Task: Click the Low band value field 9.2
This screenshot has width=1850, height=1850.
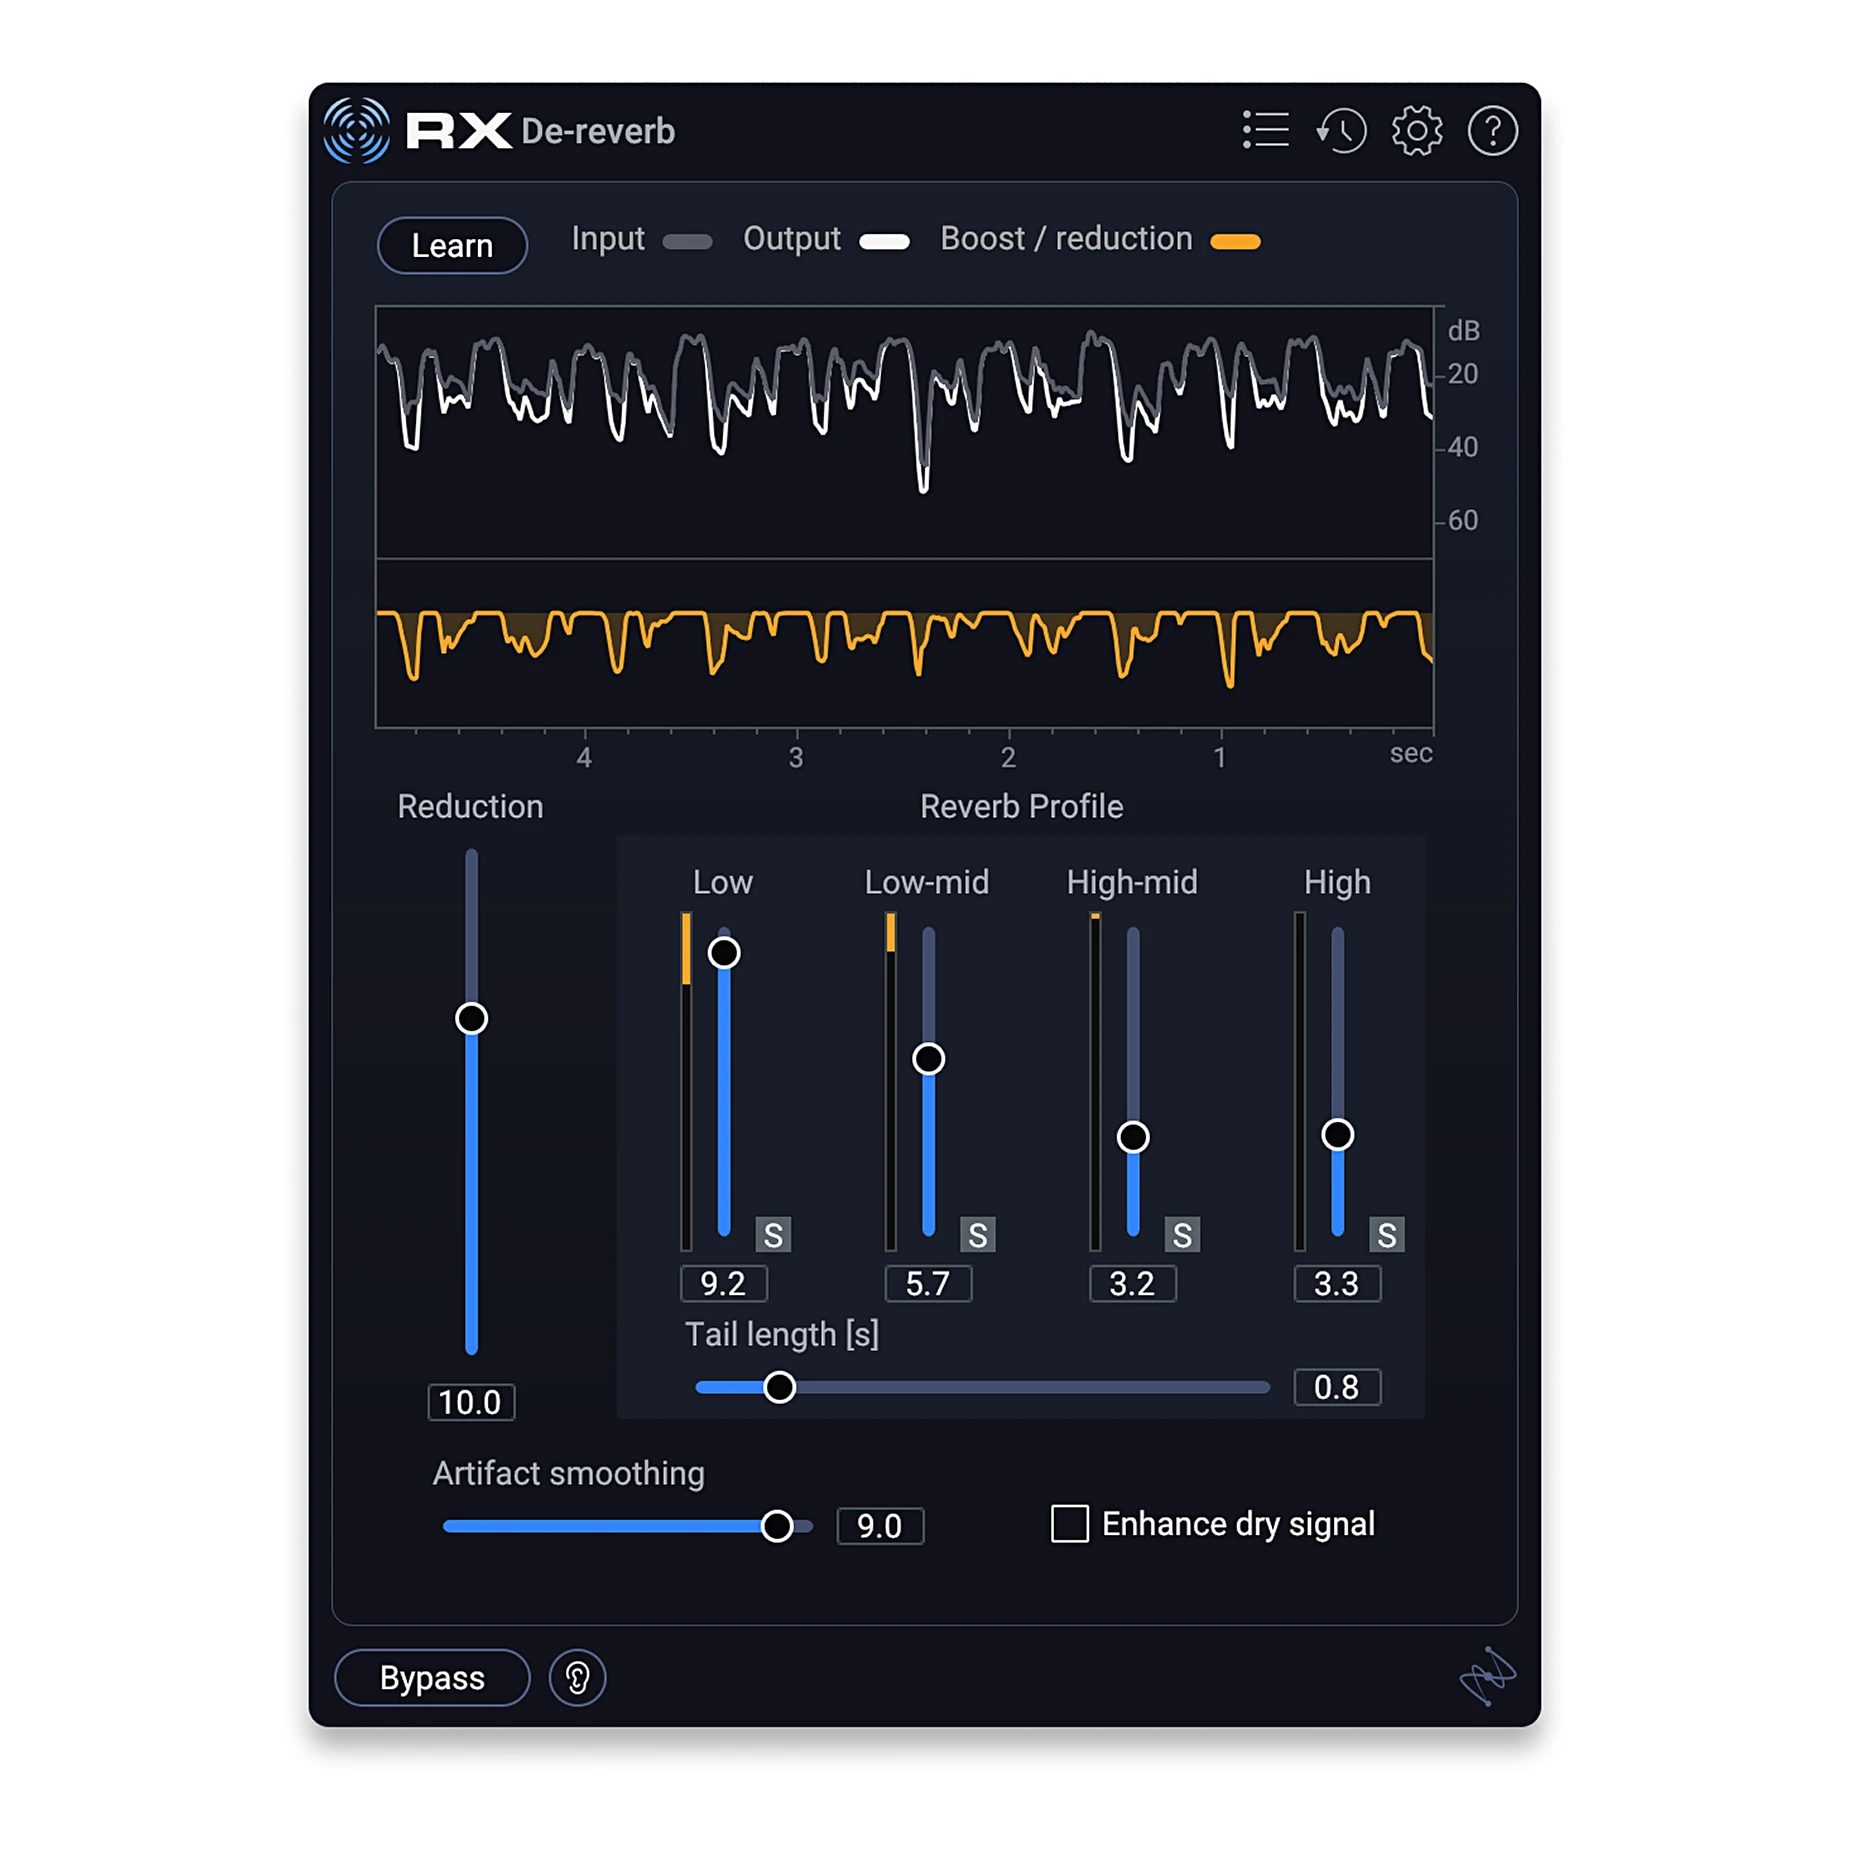Action: tap(723, 1283)
